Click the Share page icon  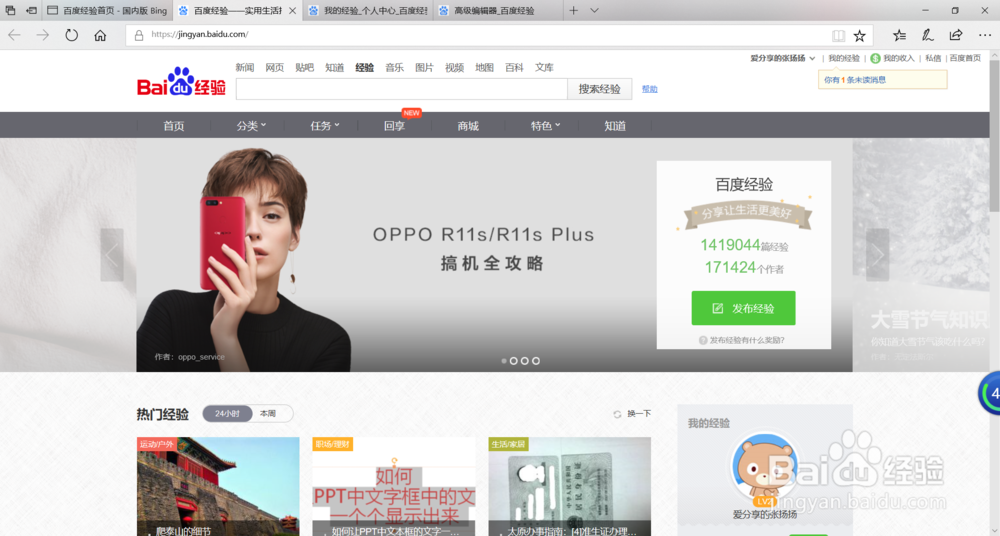[x=956, y=35]
